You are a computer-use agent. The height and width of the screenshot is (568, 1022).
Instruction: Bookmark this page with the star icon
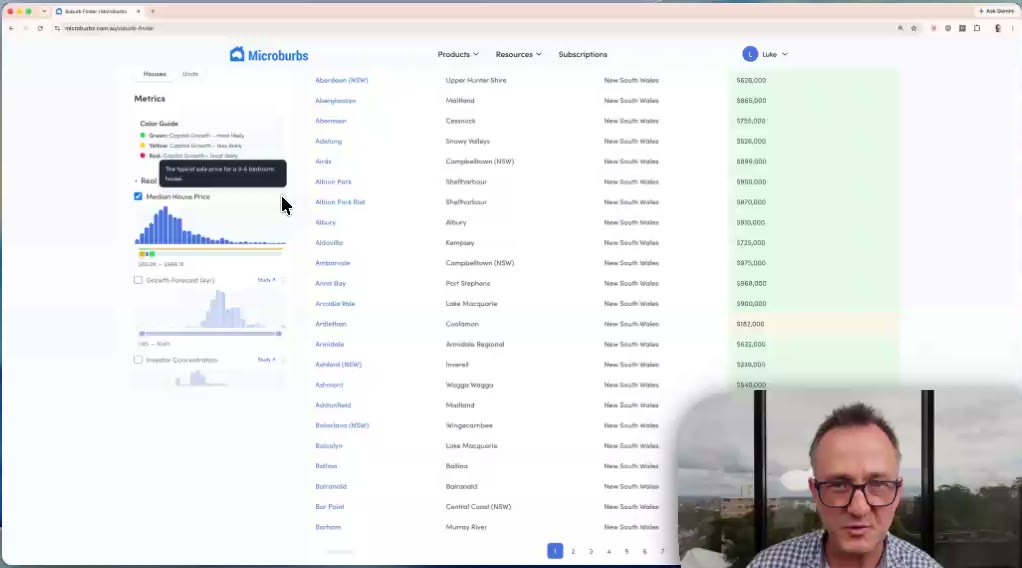click(914, 28)
